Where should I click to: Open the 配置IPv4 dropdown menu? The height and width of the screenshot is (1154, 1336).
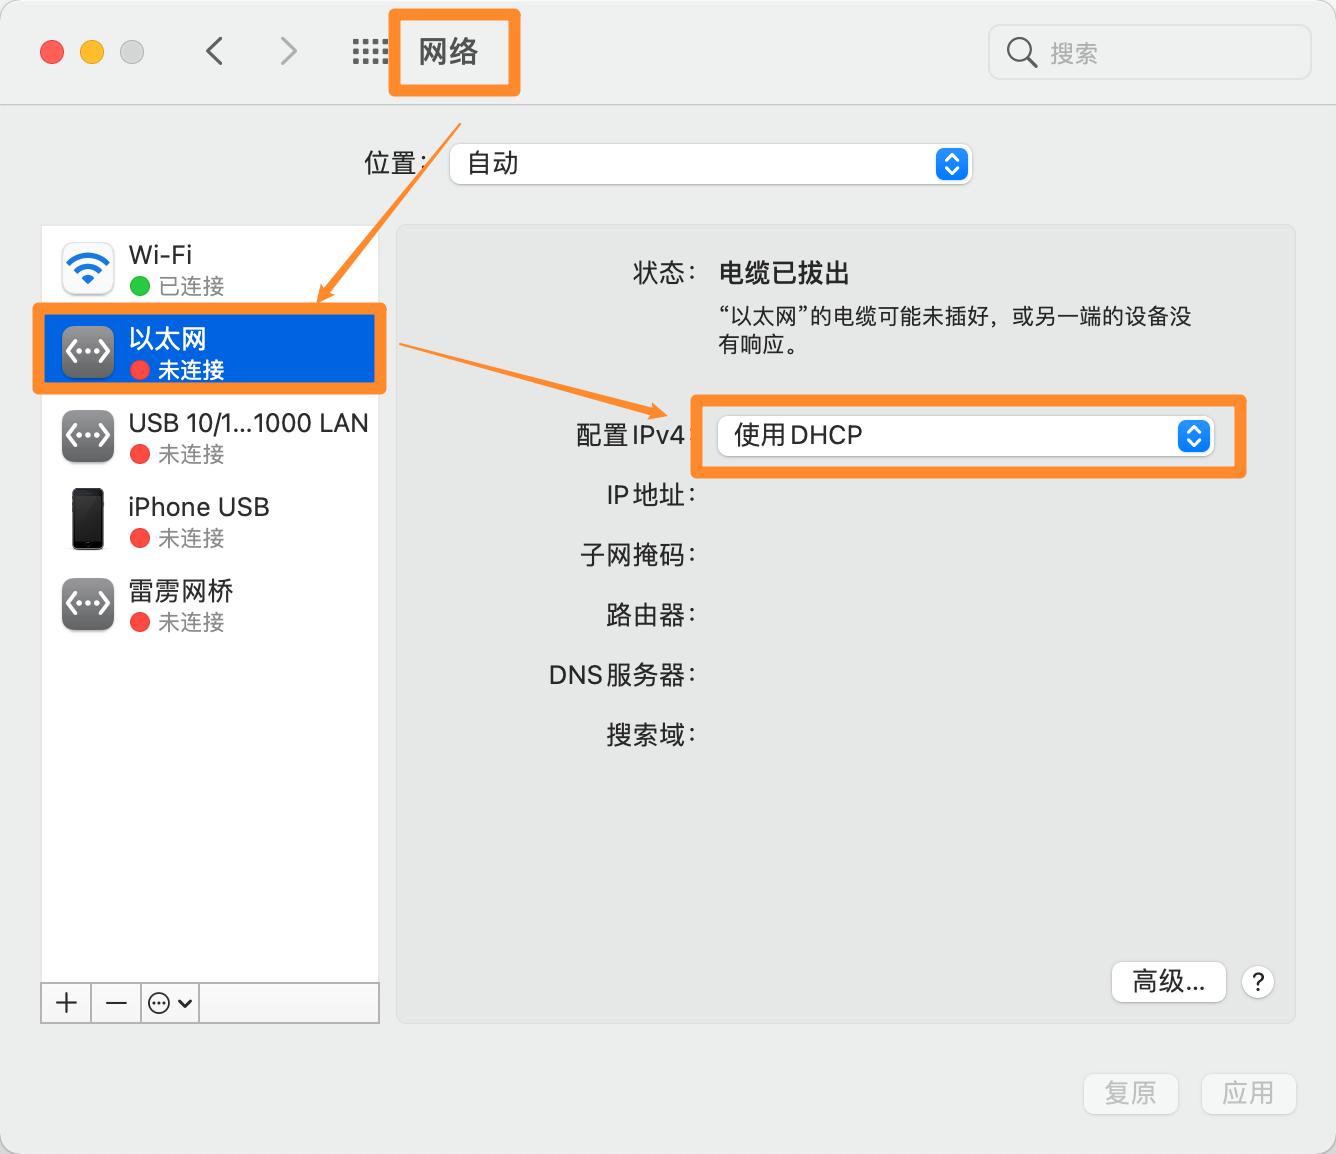(964, 436)
